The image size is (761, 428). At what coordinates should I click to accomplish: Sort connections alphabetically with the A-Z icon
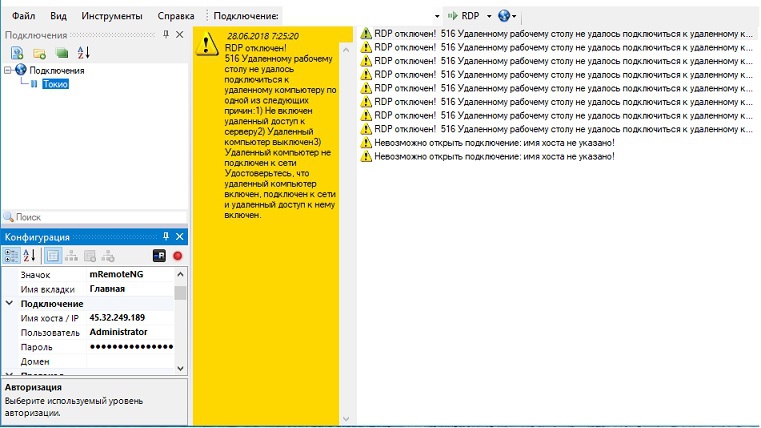point(83,52)
